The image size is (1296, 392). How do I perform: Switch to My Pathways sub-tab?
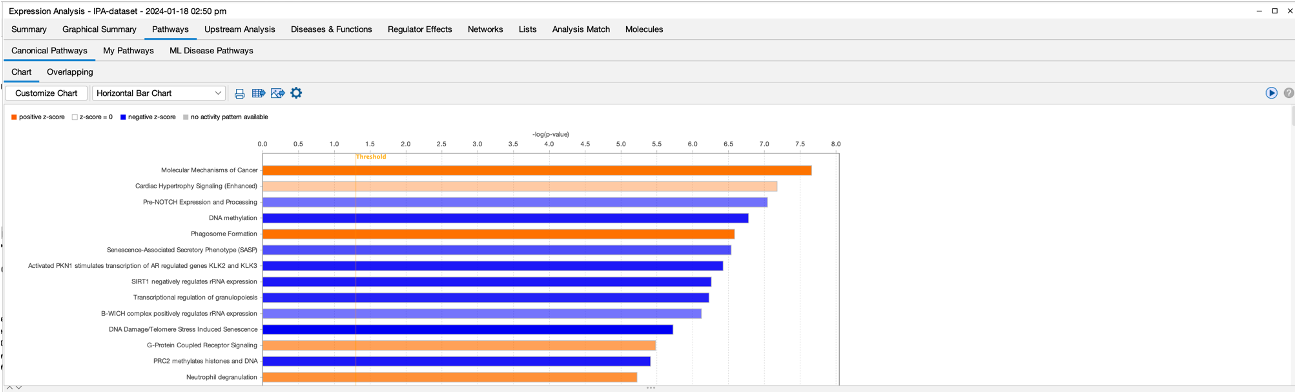coord(128,50)
